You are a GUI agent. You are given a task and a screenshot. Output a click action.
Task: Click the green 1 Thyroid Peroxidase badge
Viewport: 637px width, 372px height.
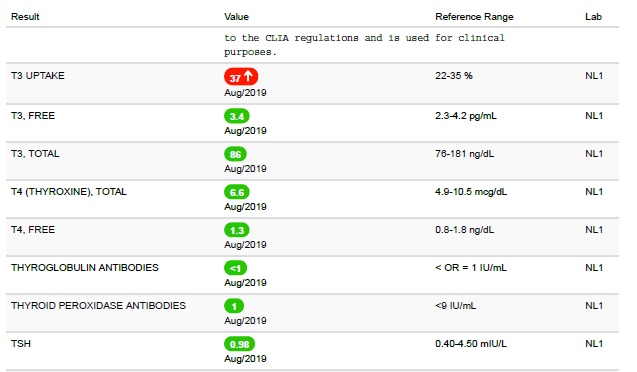[x=234, y=306]
